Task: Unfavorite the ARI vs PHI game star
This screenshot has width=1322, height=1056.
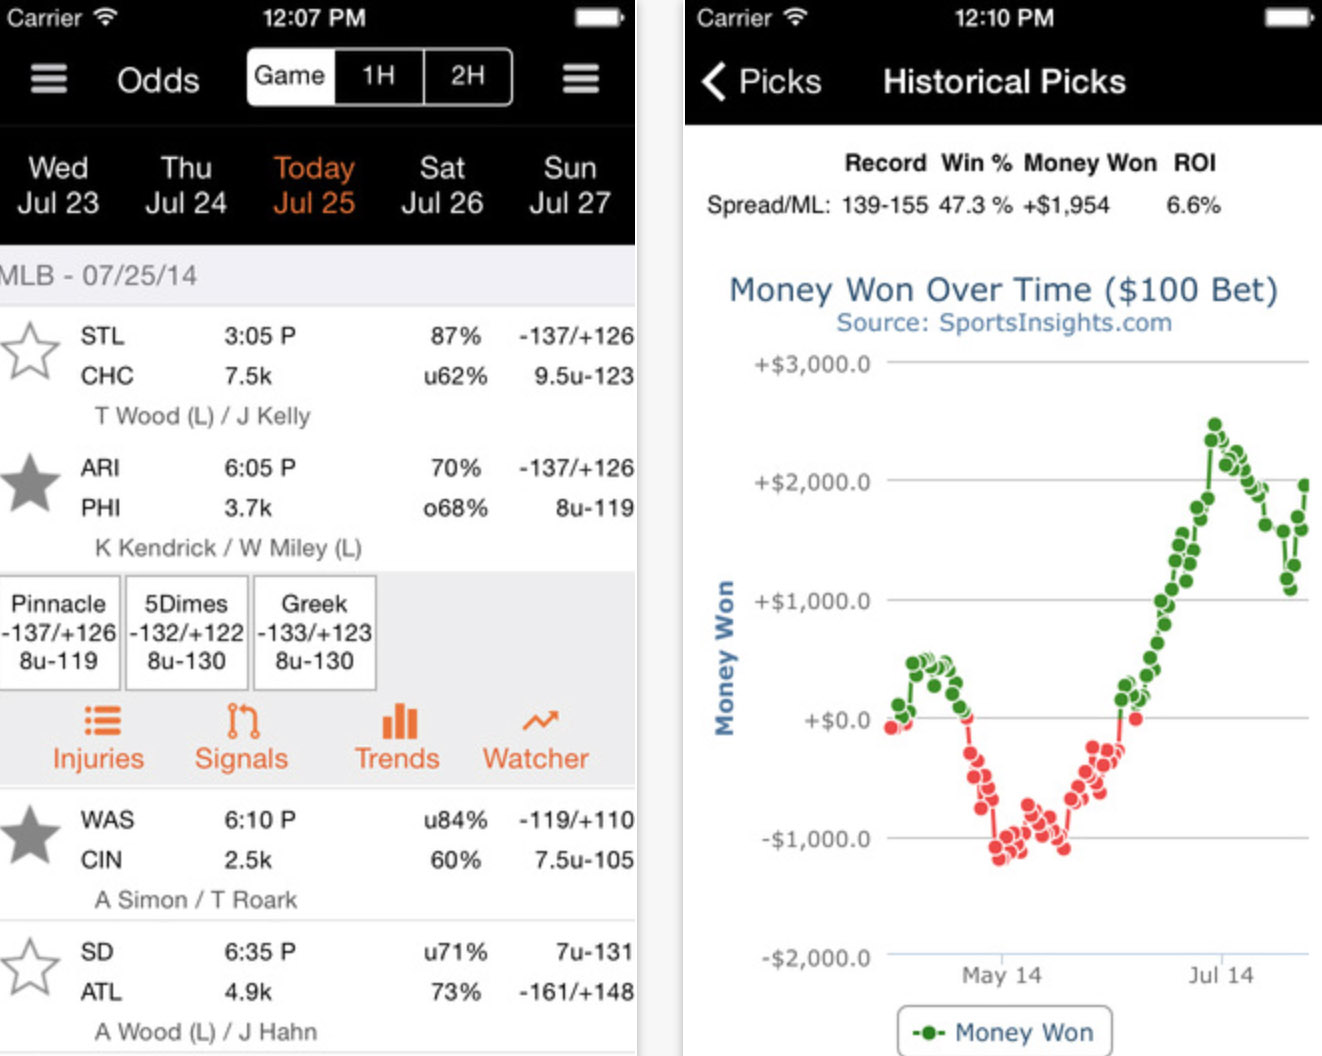Action: pyautogui.click(x=30, y=484)
